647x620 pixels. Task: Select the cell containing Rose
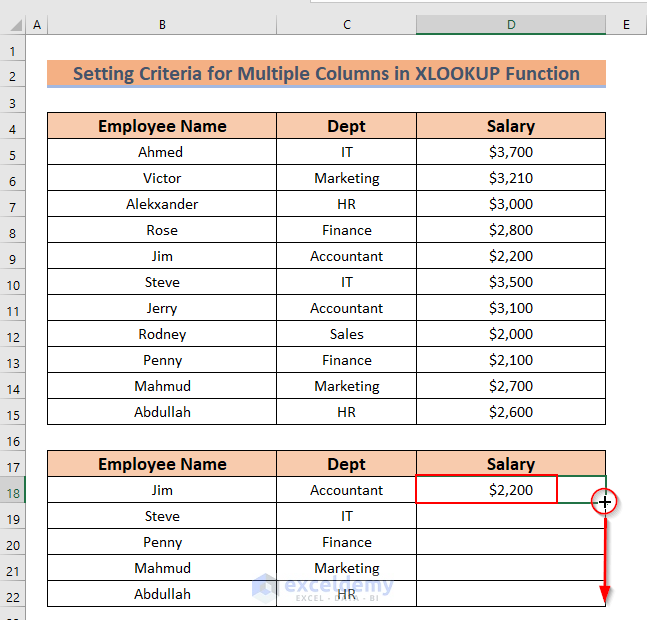point(162,230)
